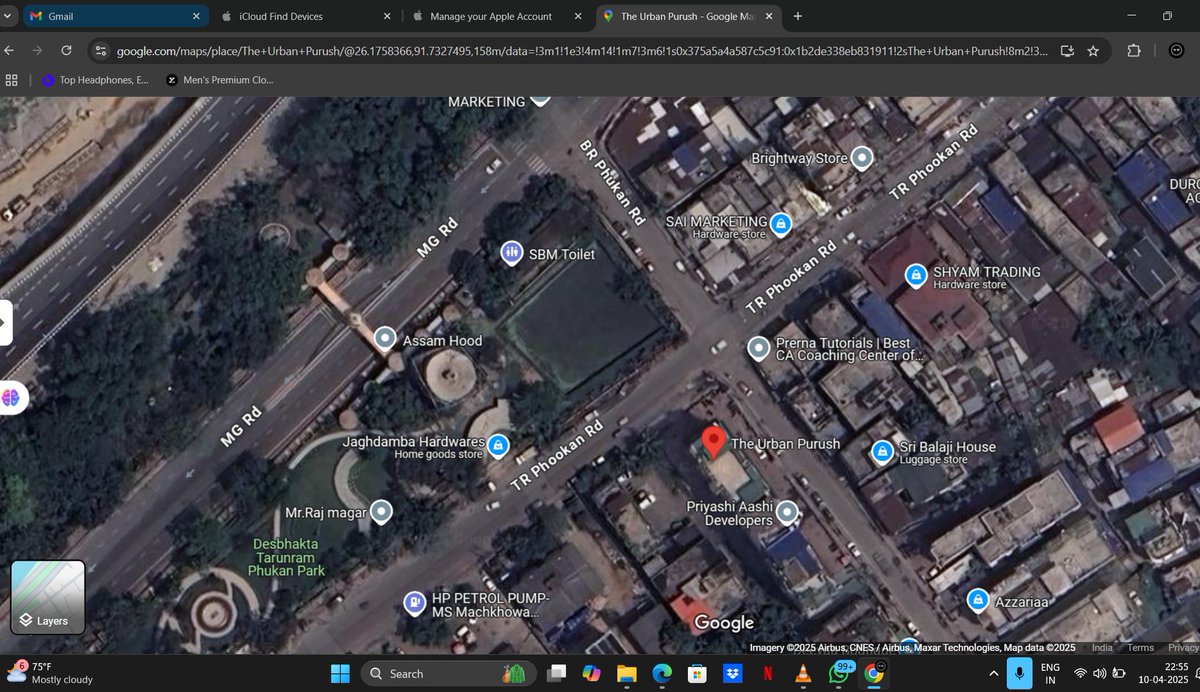Click the floating pink brain extension icon

point(11,397)
